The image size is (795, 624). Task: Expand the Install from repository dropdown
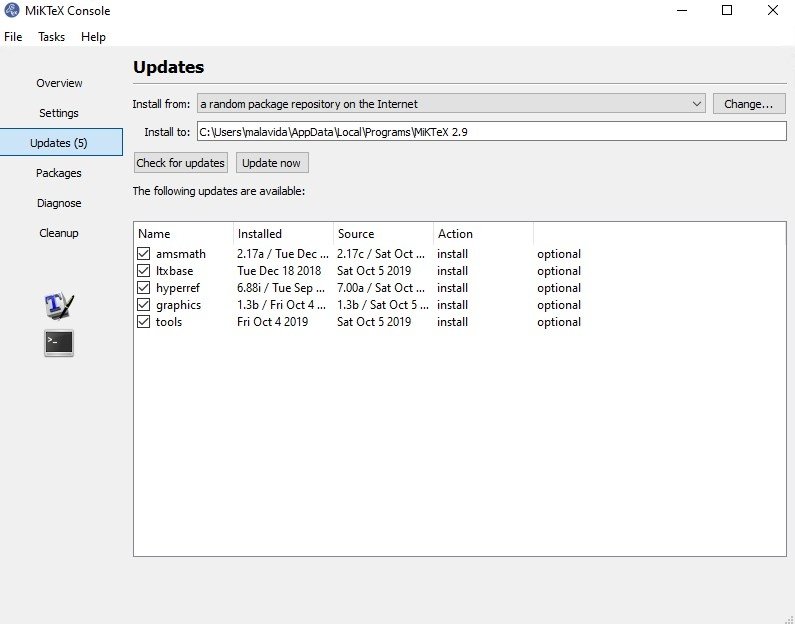point(451,103)
